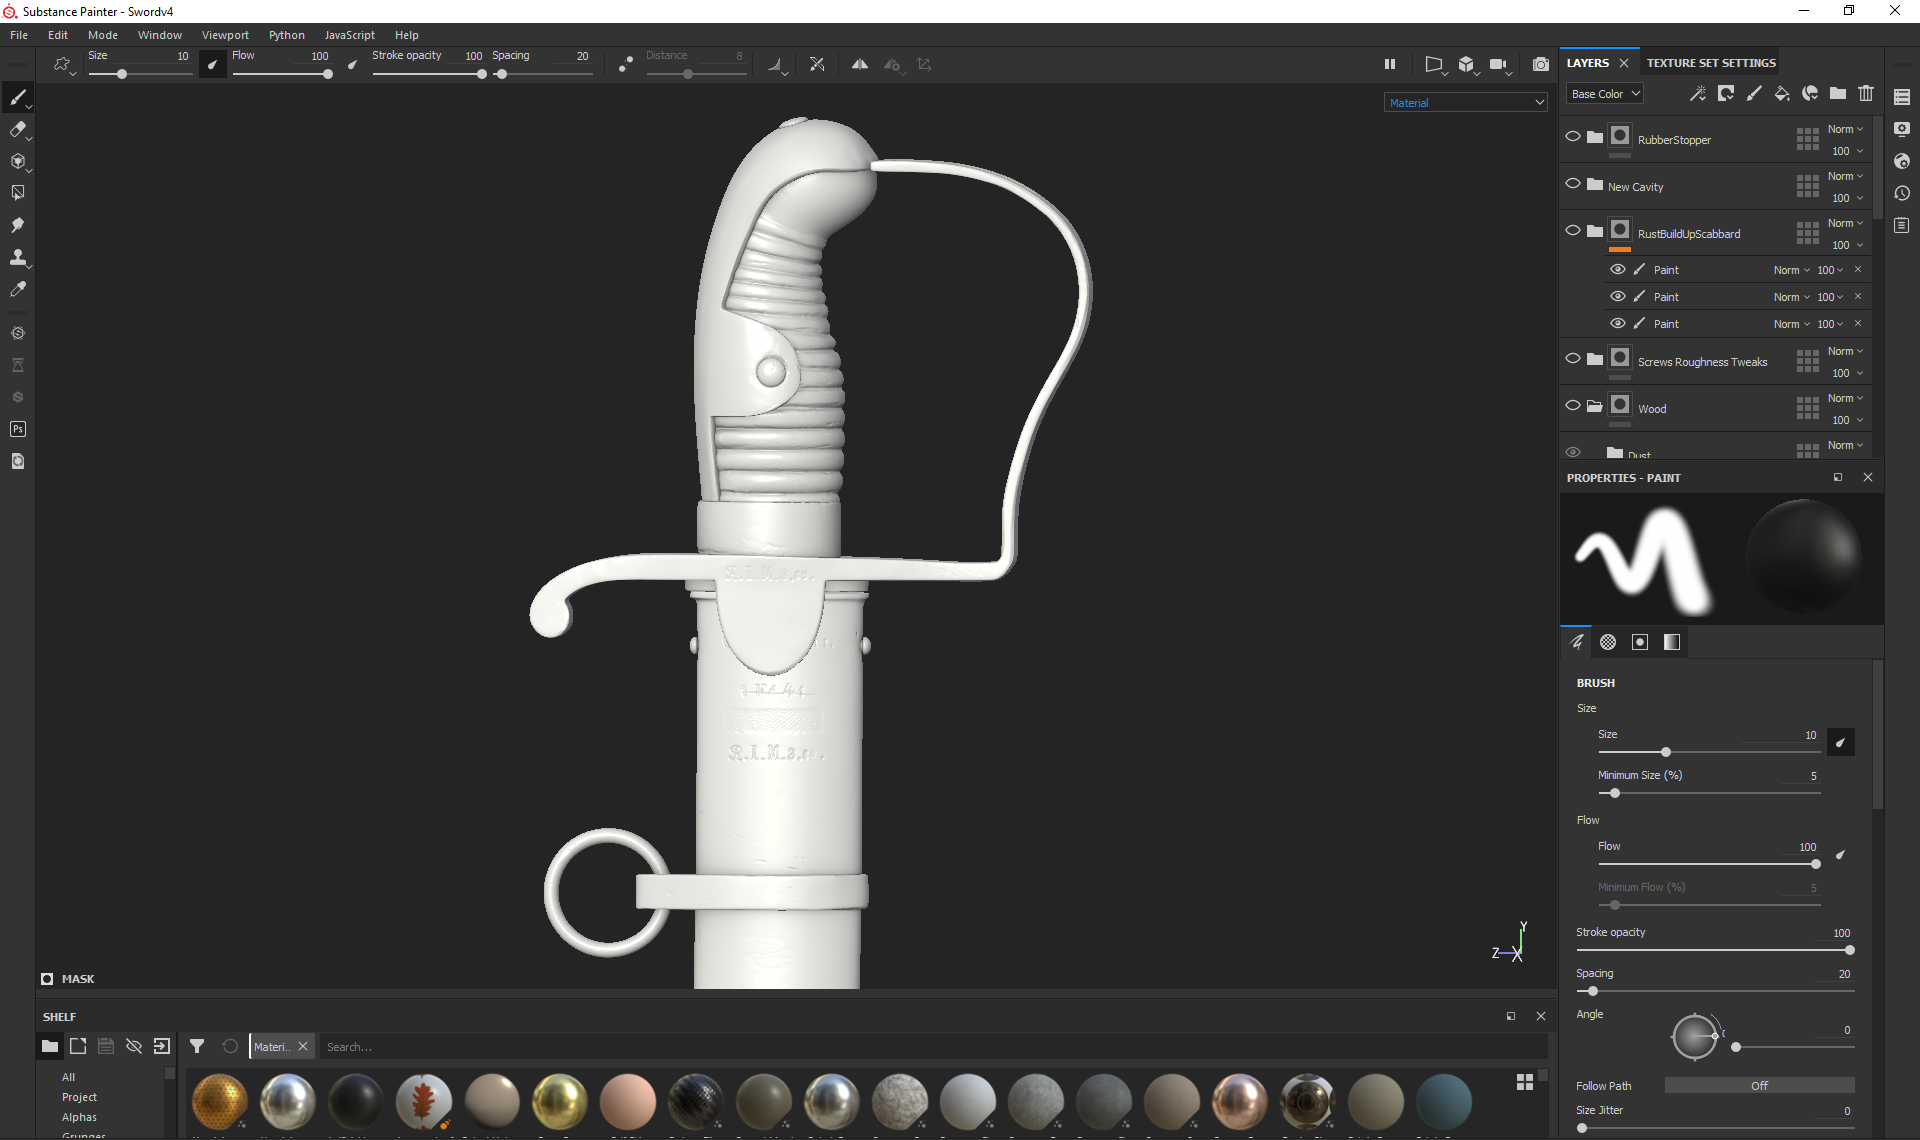Screen dimensions: 1920x1140
Task: Add a fill layer with bucket icon
Action: (x=1782, y=93)
